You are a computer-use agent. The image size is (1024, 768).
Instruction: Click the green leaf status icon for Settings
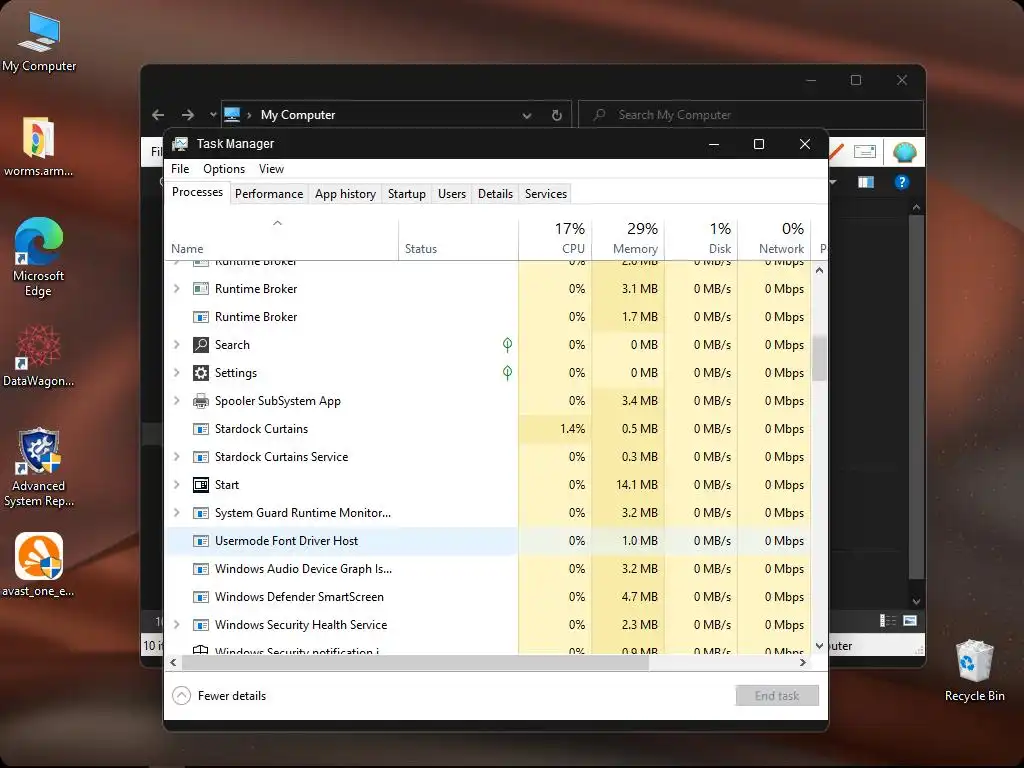[x=507, y=373]
